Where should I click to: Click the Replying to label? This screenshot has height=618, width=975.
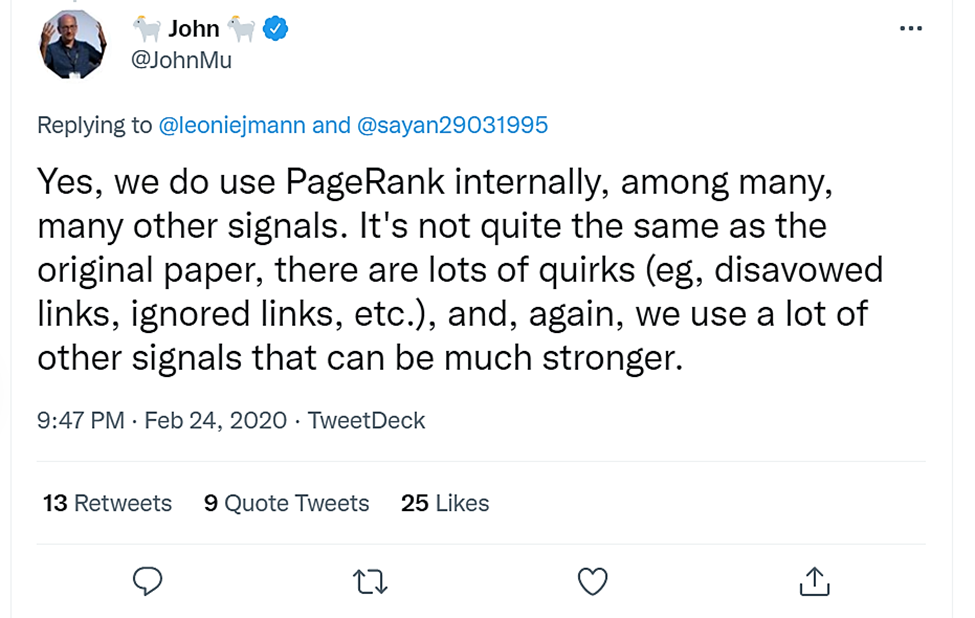[x=95, y=125]
